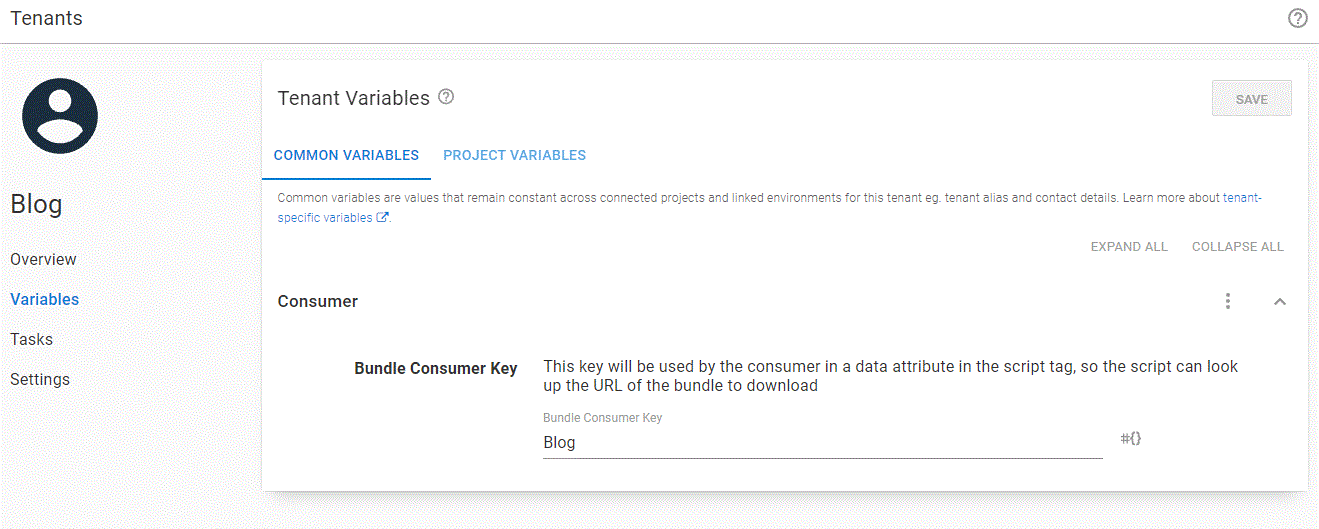The height and width of the screenshot is (529, 1319).
Task: Collapse the Consumer section with the chevron
Action: pyautogui.click(x=1279, y=301)
